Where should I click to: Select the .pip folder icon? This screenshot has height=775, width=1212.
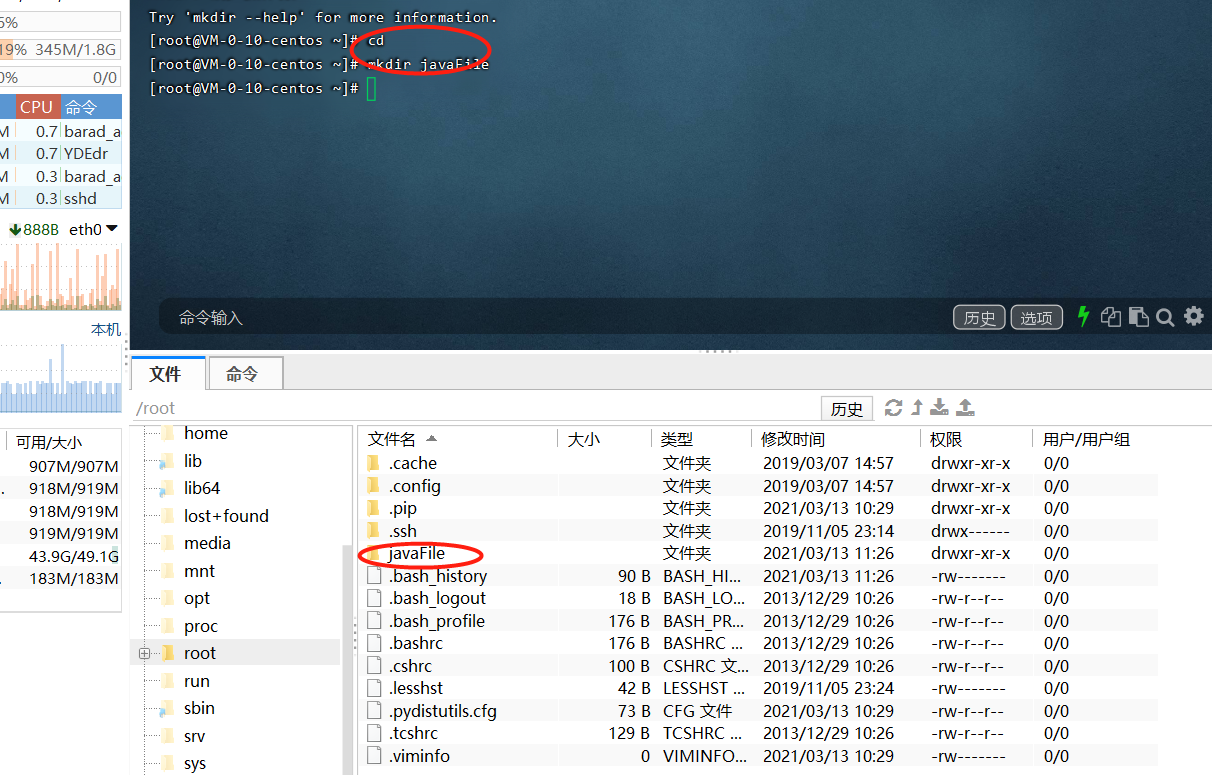click(374, 508)
